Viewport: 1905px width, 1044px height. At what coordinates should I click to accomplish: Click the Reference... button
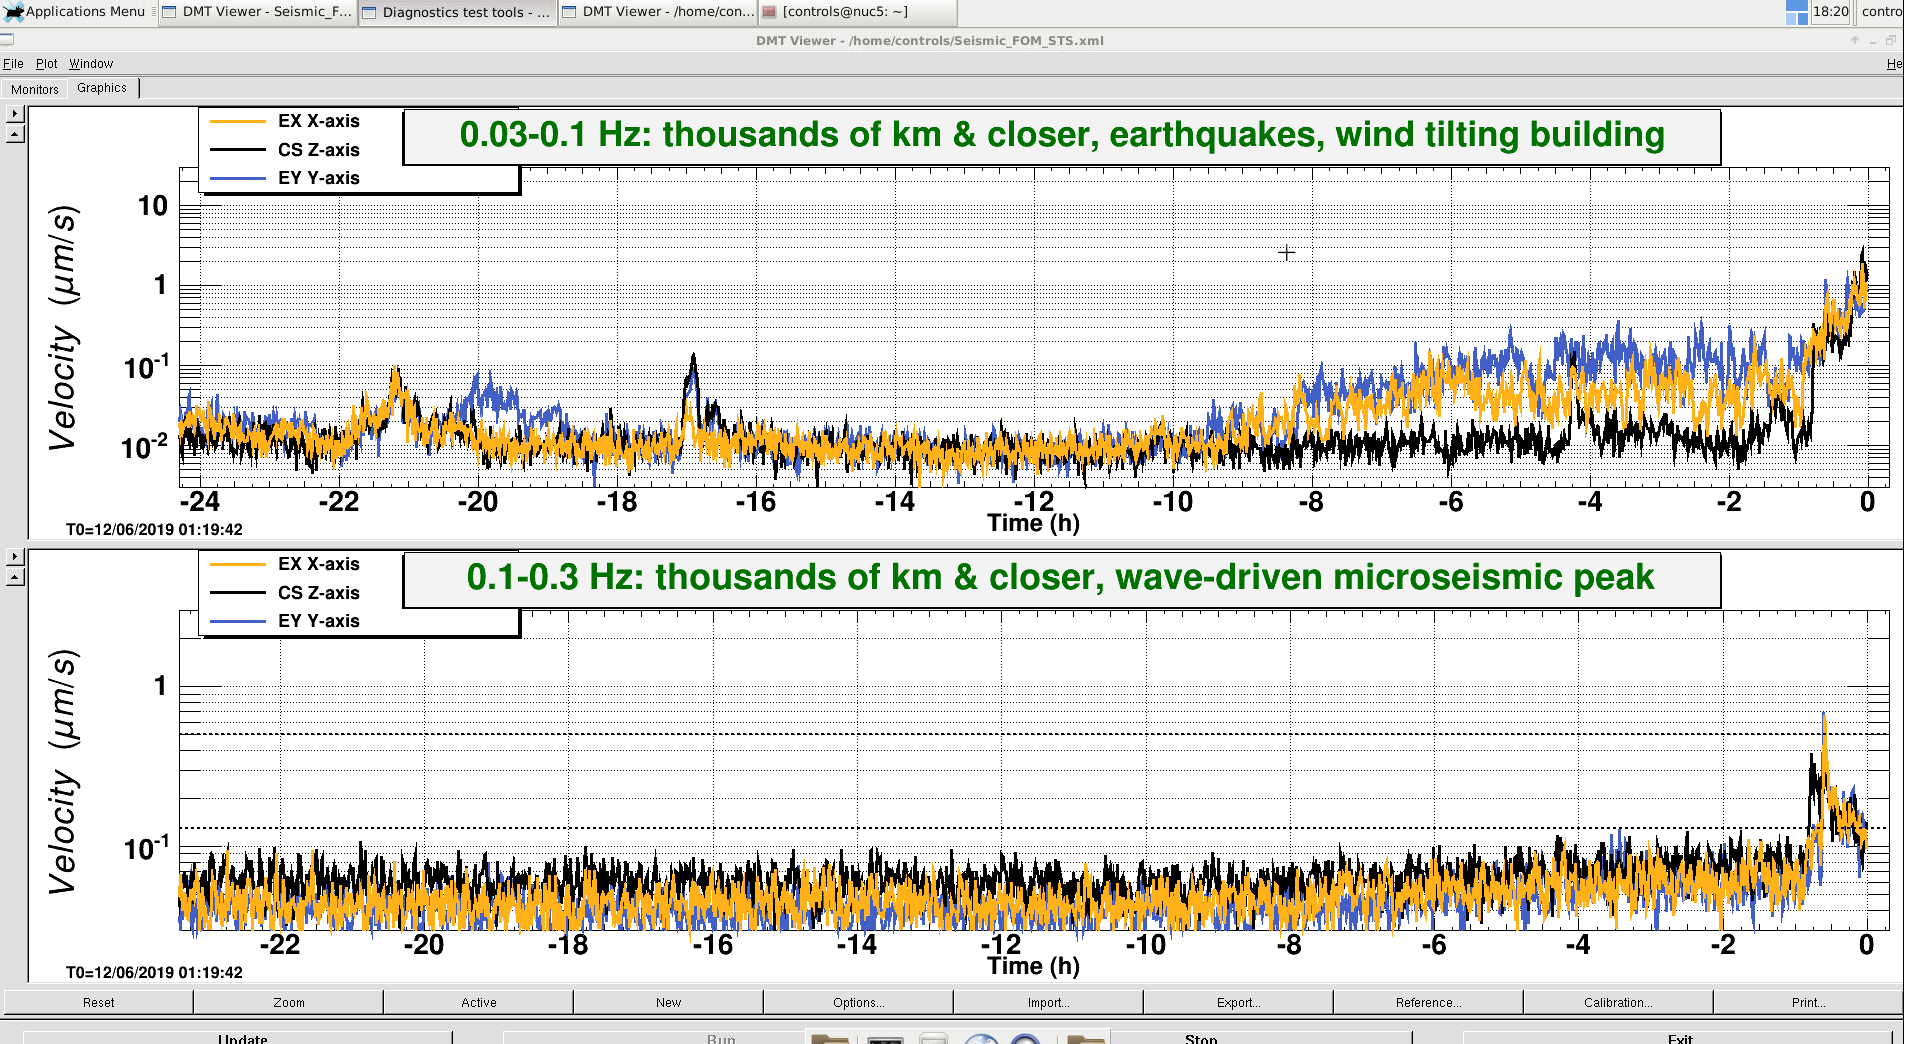tap(1428, 1002)
